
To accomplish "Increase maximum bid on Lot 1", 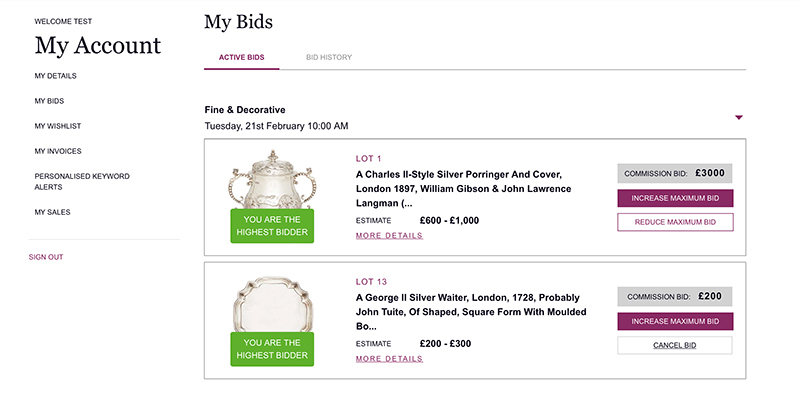I will click(675, 198).
